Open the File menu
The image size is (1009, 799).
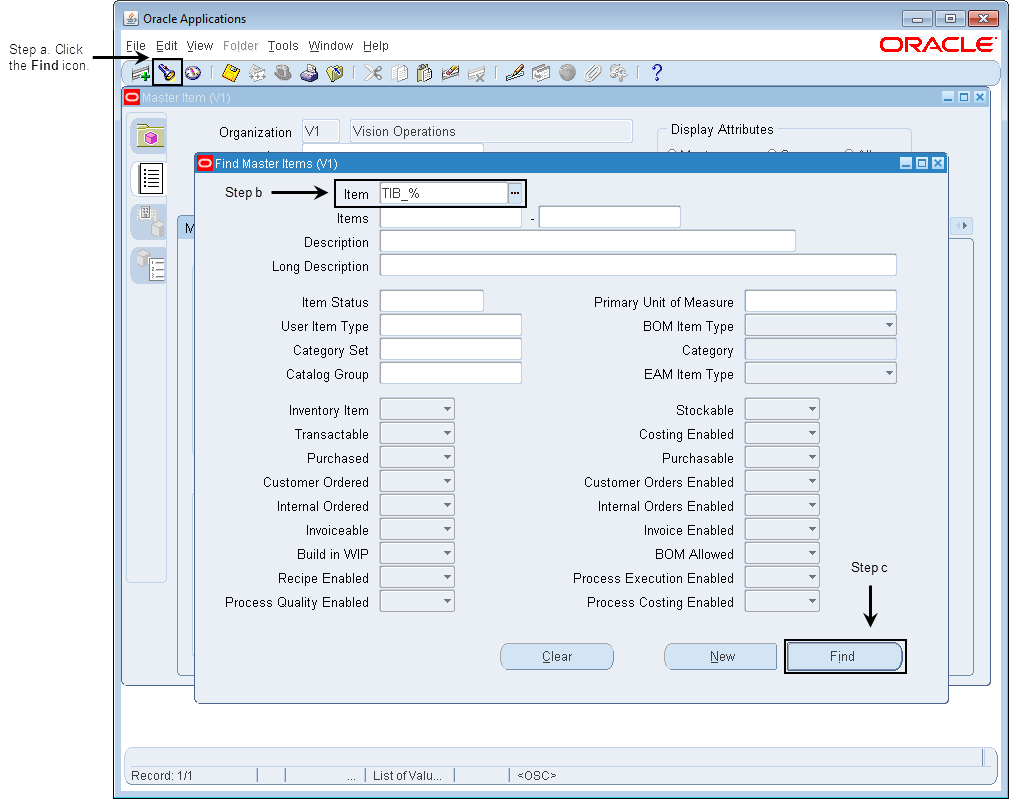point(136,46)
